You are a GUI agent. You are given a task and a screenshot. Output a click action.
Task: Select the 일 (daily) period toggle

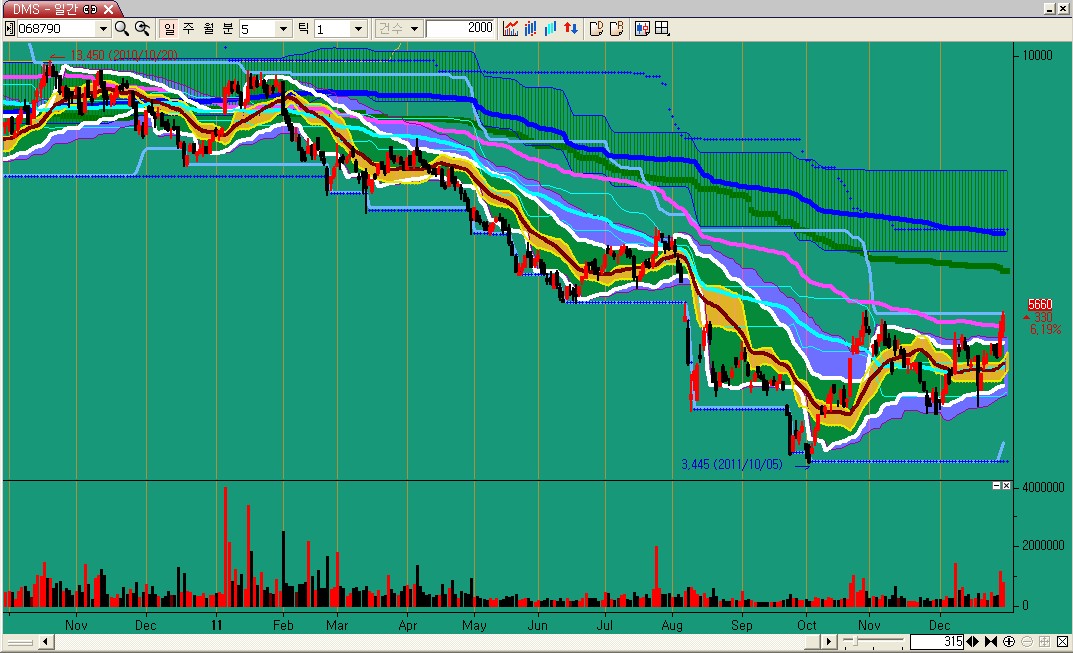pyautogui.click(x=168, y=29)
